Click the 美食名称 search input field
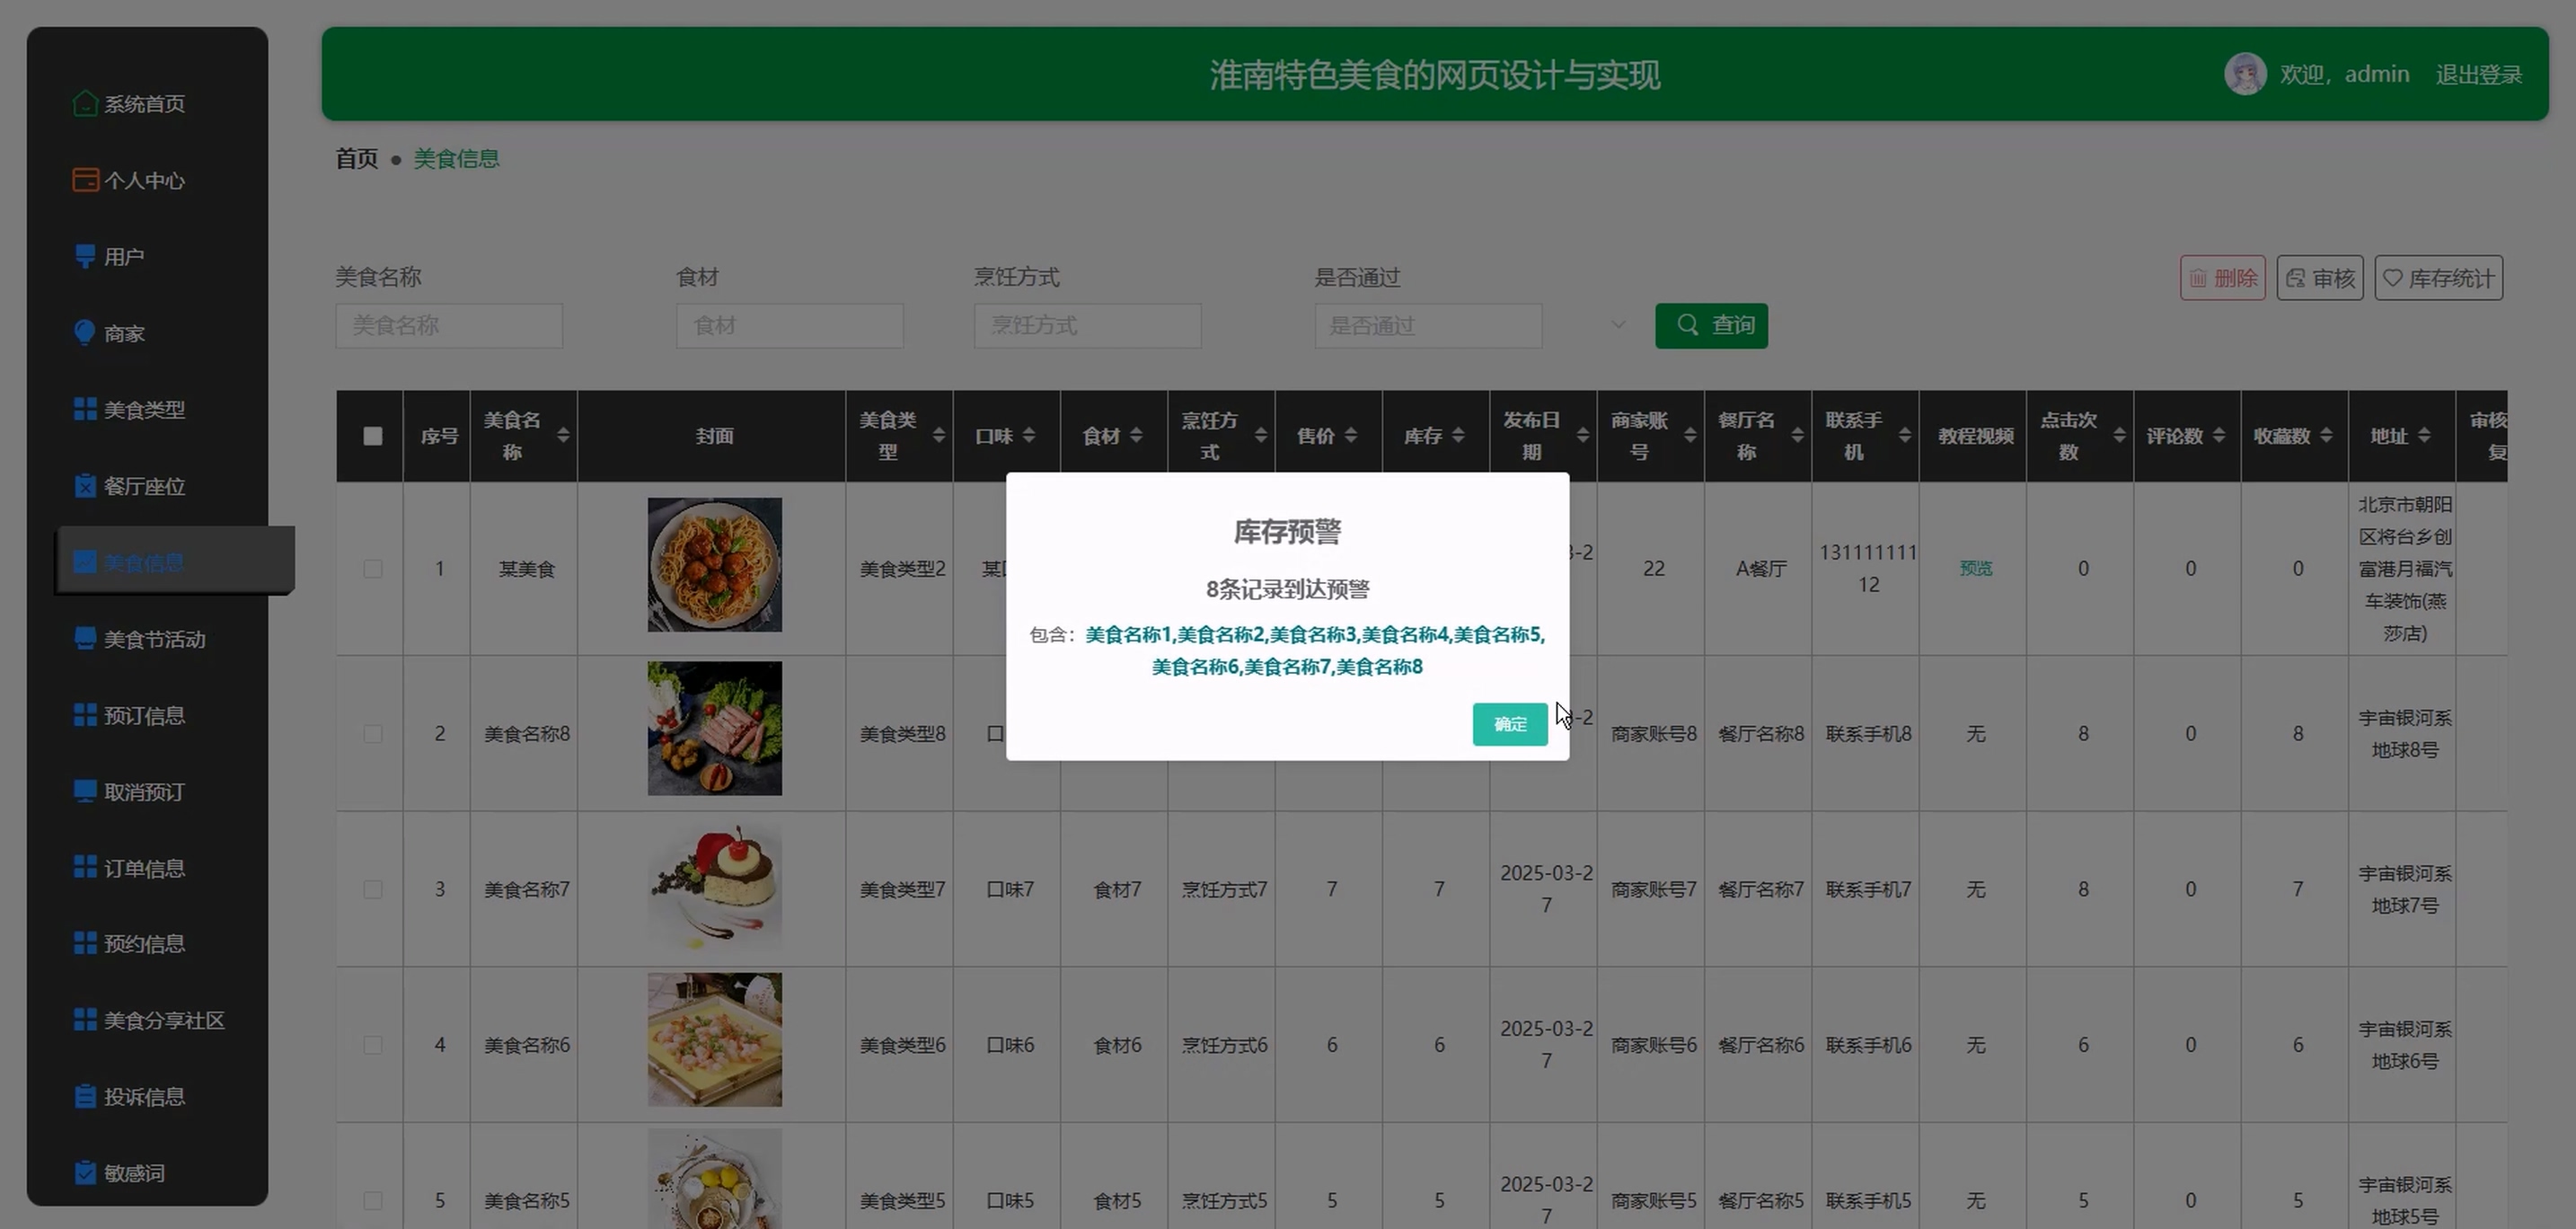Image resolution: width=2576 pixels, height=1229 pixels. (449, 325)
